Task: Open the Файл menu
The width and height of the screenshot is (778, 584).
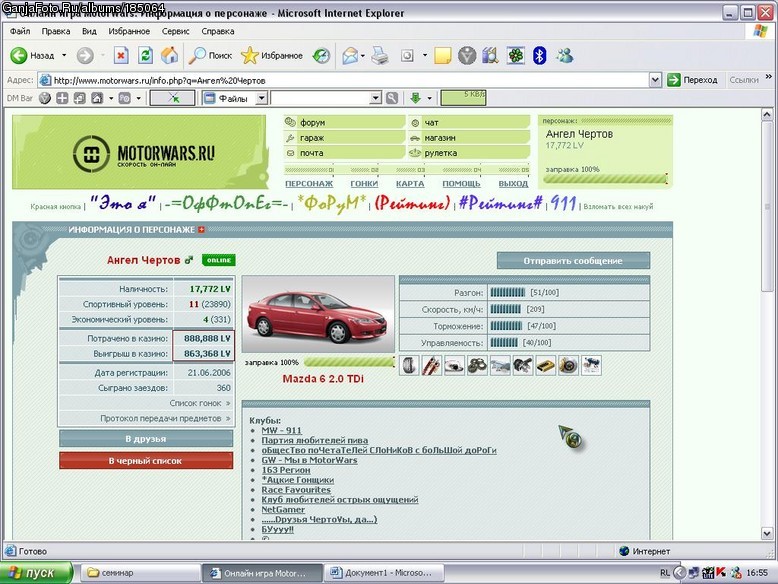Action: coord(20,31)
